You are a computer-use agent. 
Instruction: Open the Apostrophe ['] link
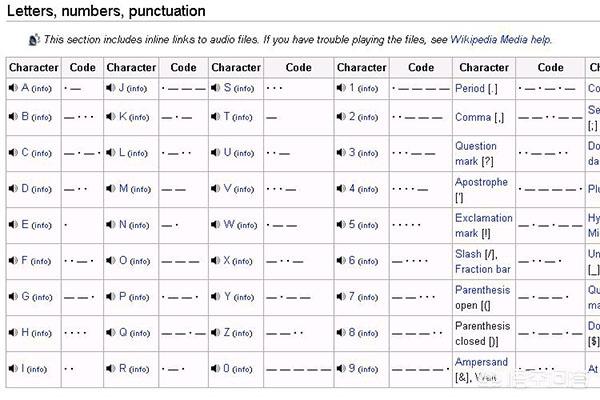pos(481,189)
